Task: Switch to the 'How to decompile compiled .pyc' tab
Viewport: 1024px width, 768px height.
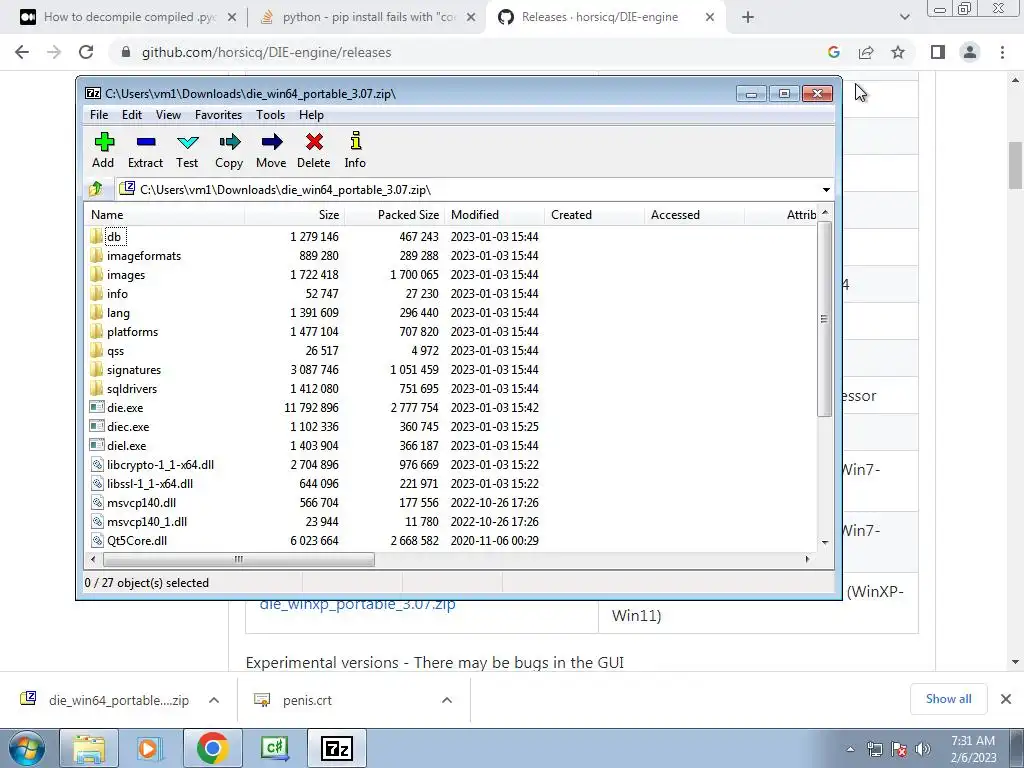Action: (130, 17)
